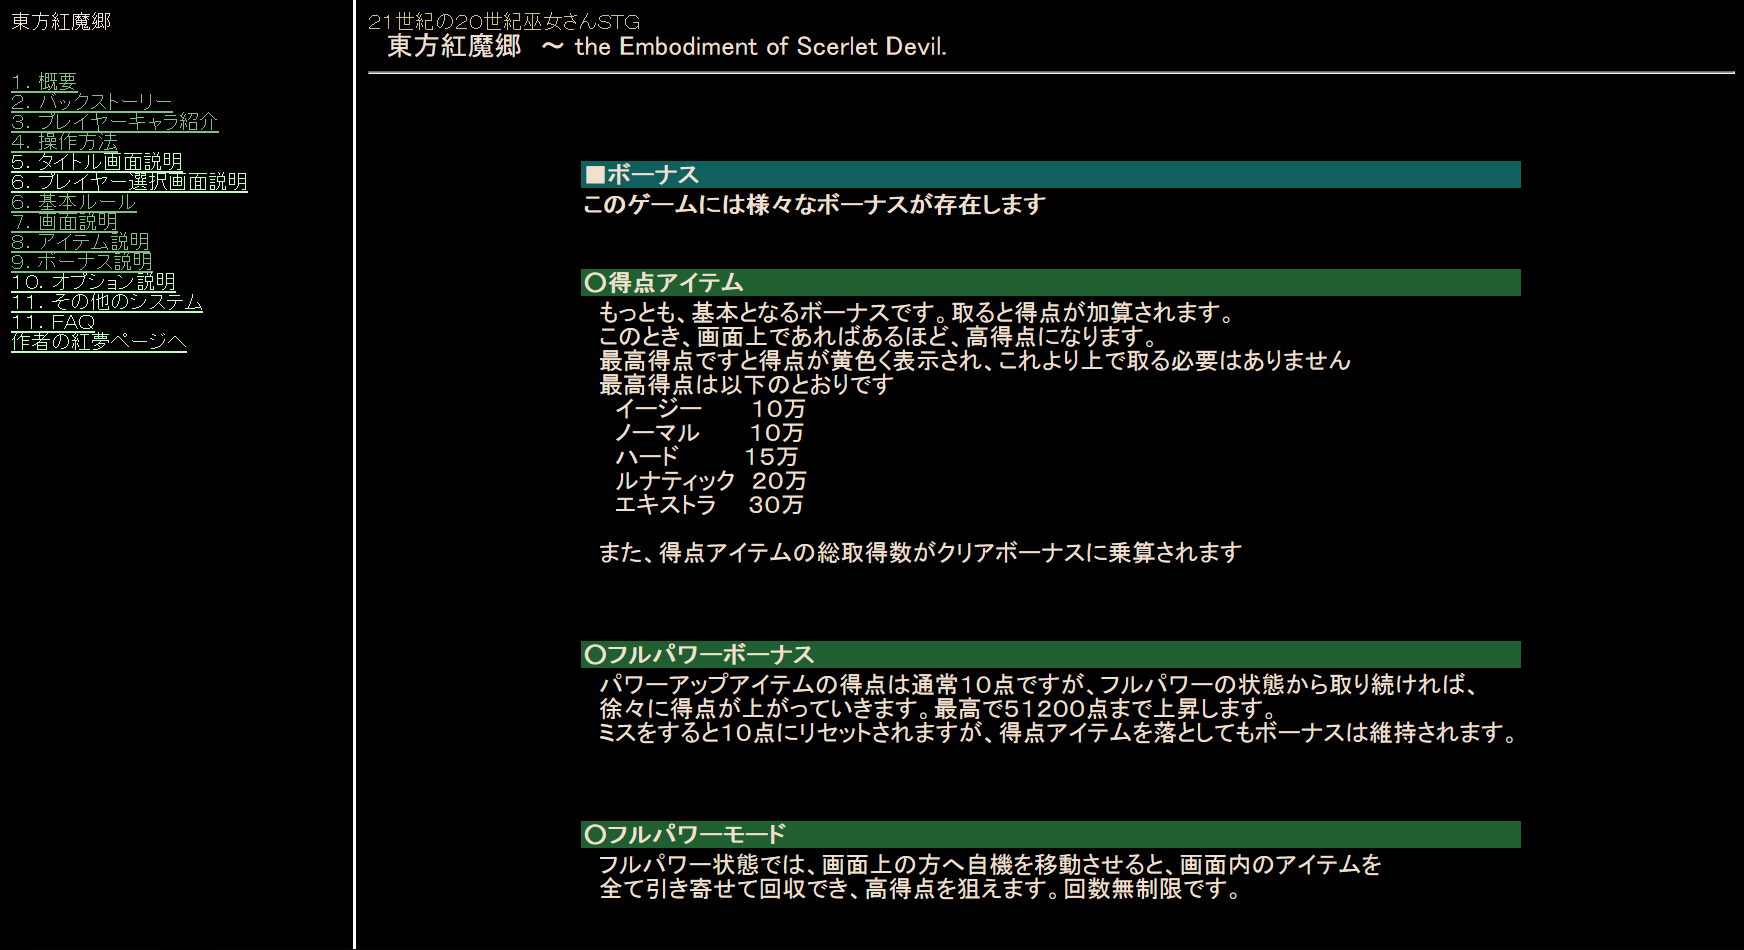
Task: Select the '4. 操作方法' link
Action: (x=65, y=142)
